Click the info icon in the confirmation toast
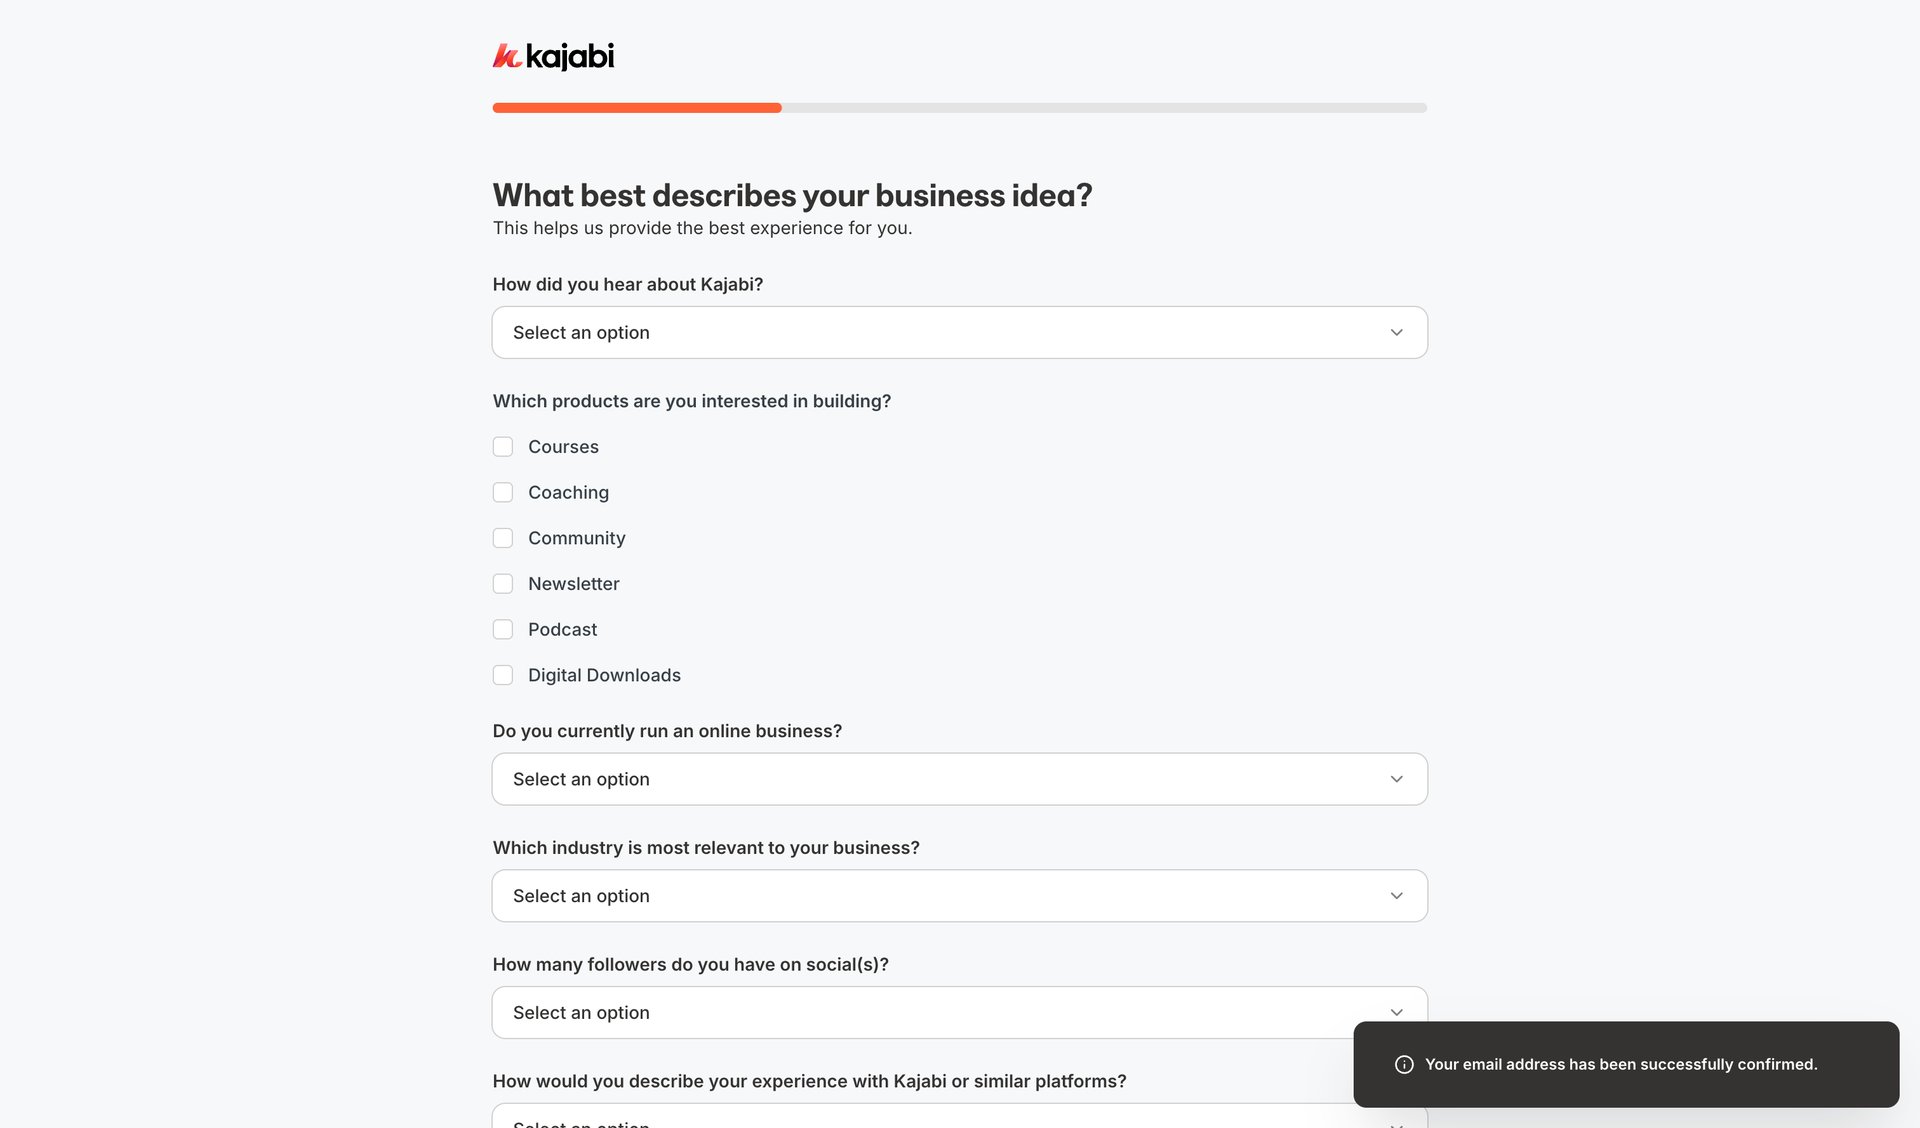 tap(1404, 1064)
